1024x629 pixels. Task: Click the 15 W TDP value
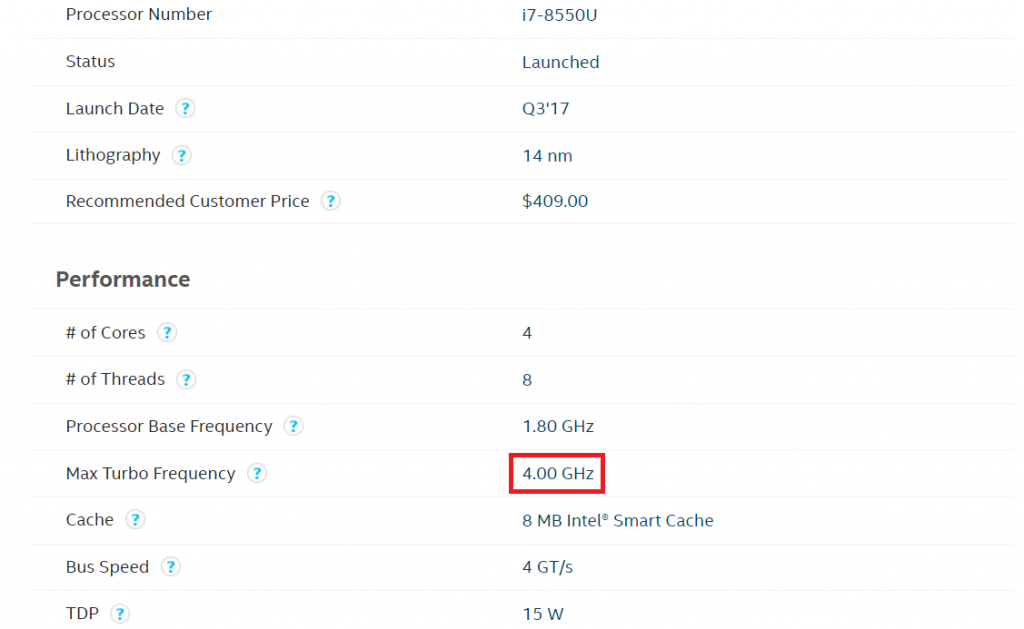point(542,614)
